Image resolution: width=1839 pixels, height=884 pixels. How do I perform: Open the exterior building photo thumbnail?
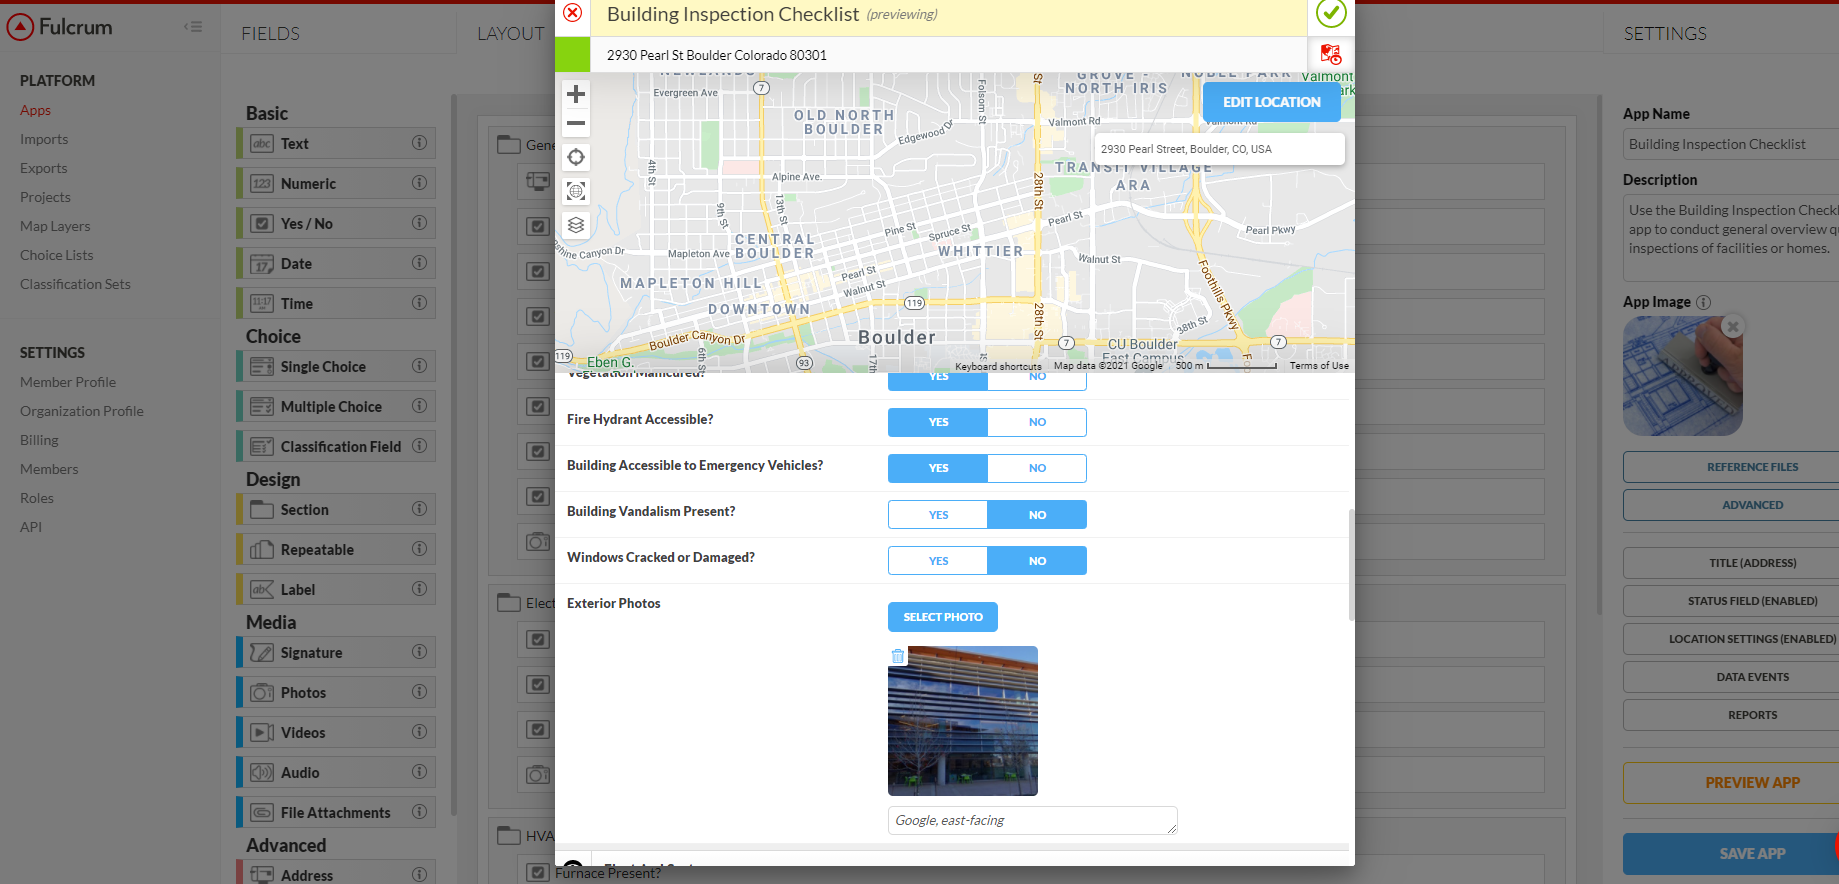[x=963, y=721]
